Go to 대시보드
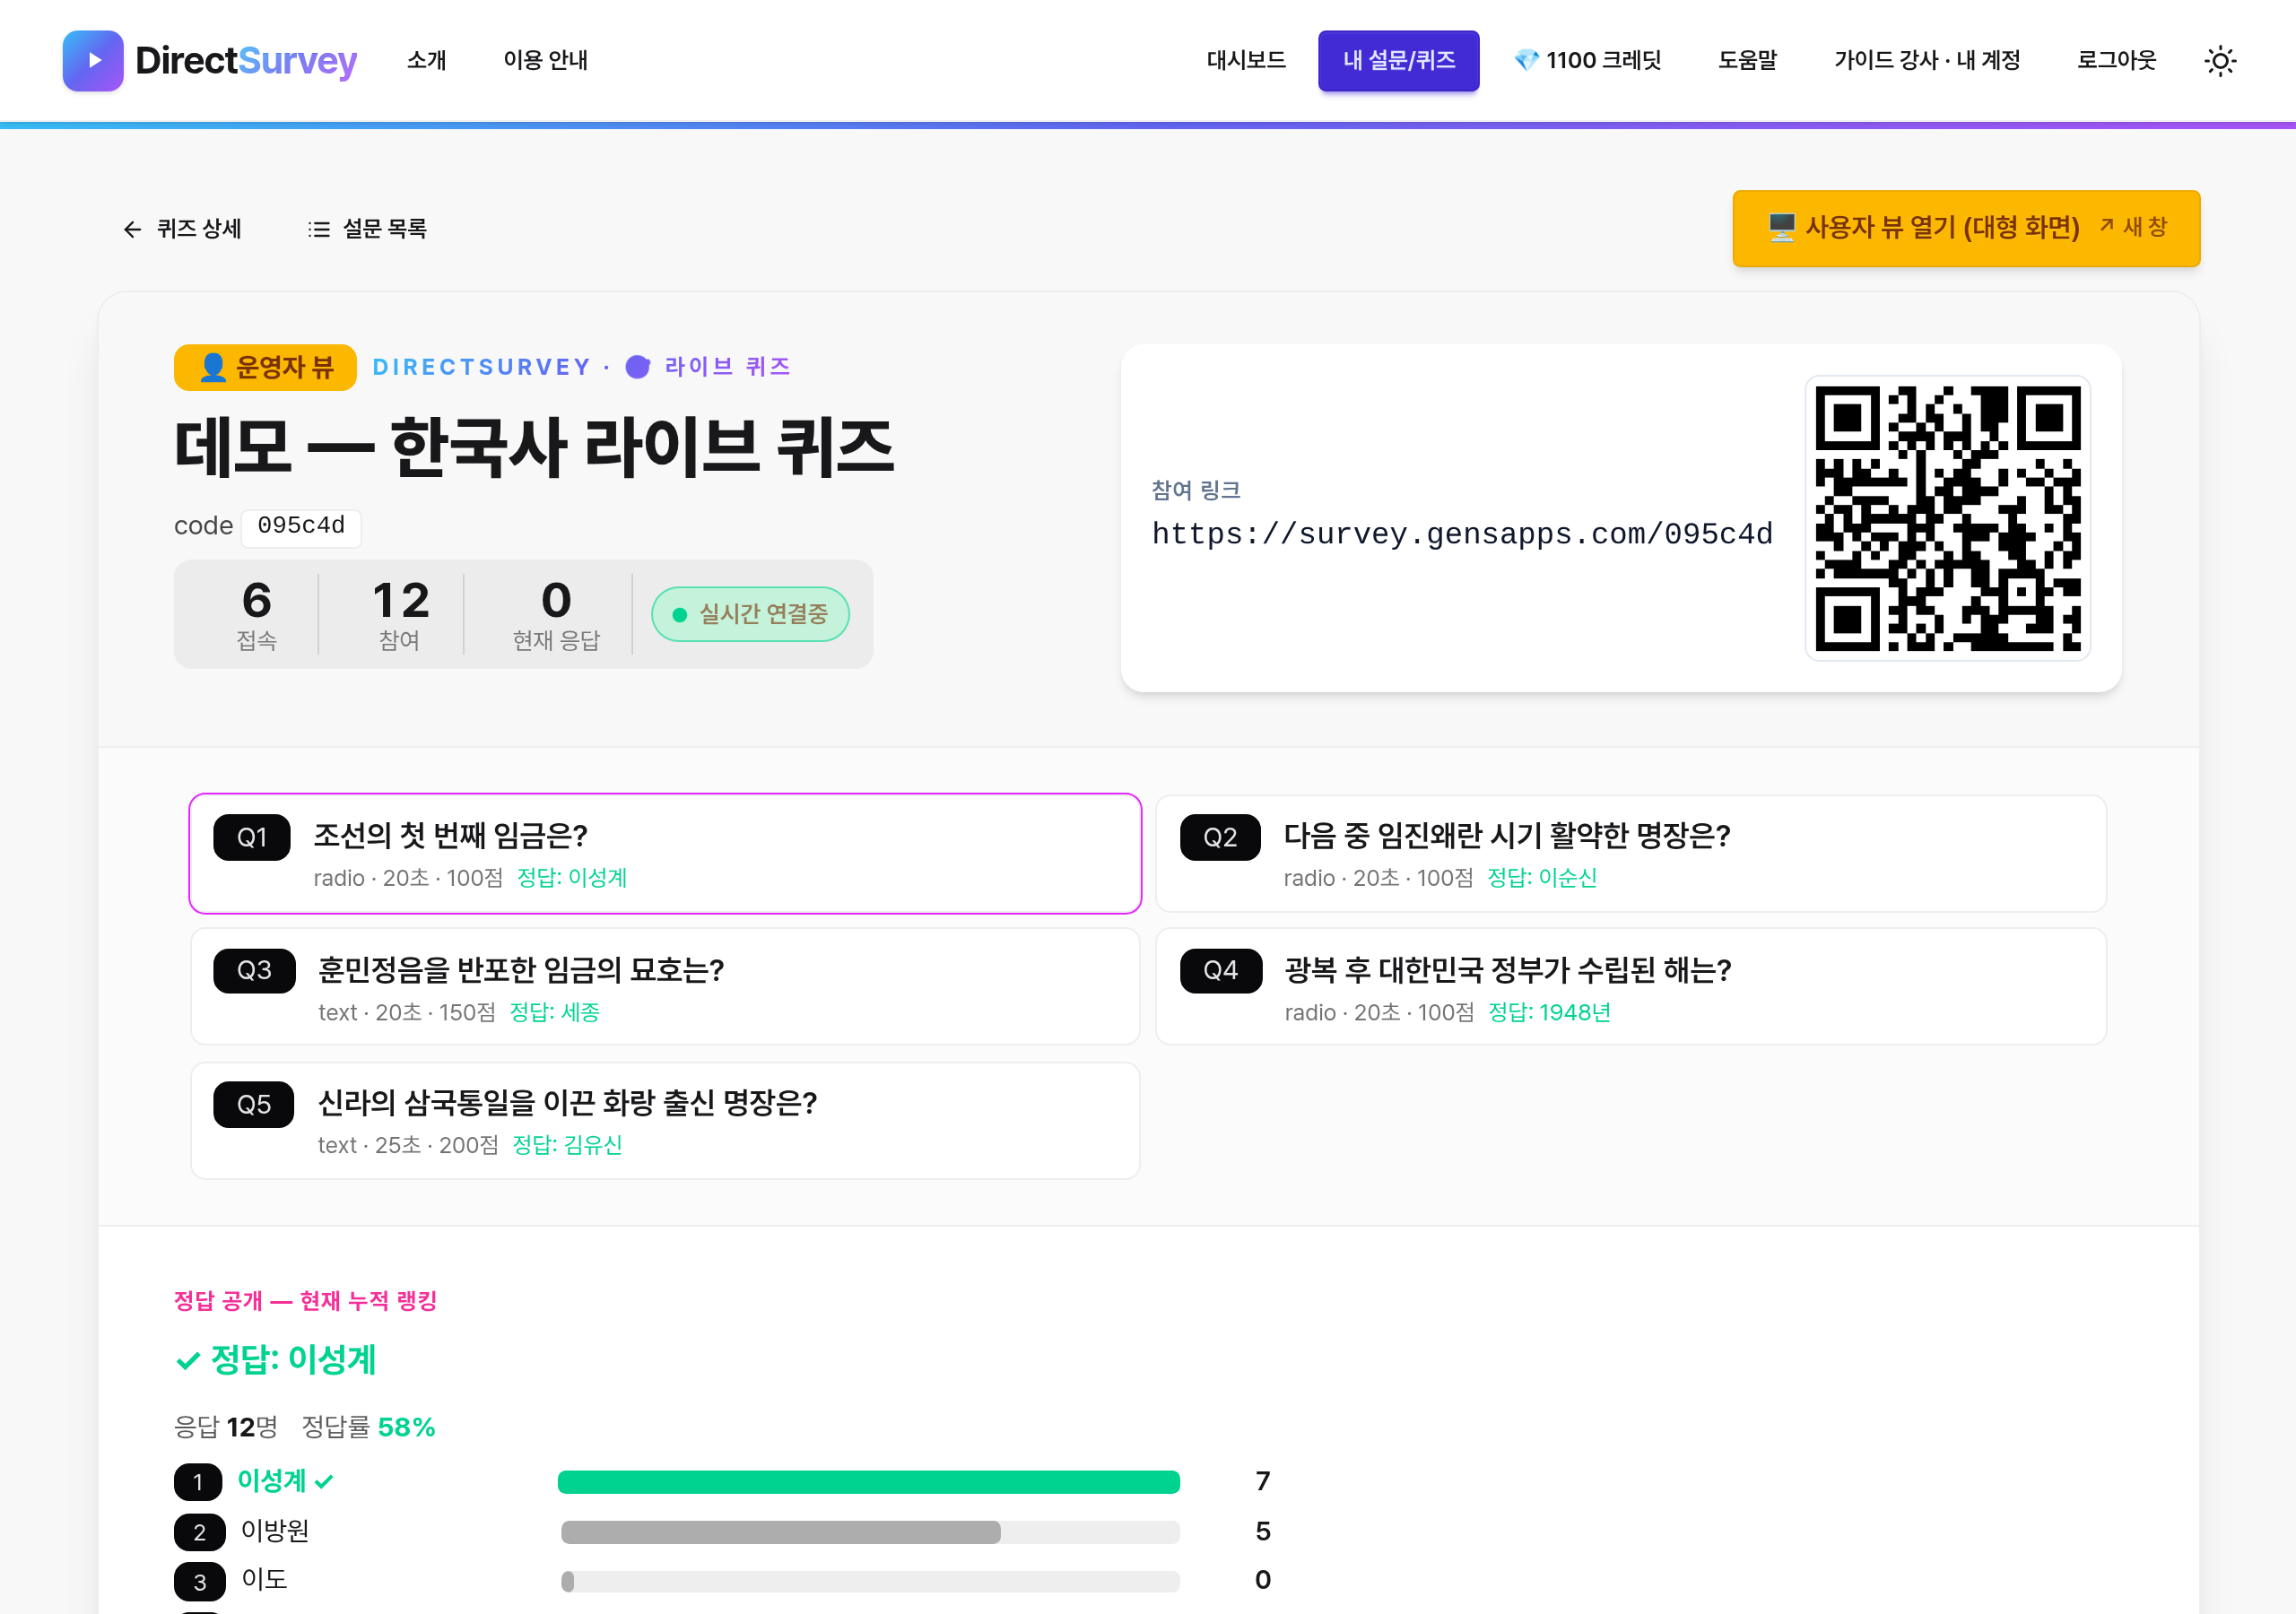The height and width of the screenshot is (1614, 2296). click(x=1246, y=60)
